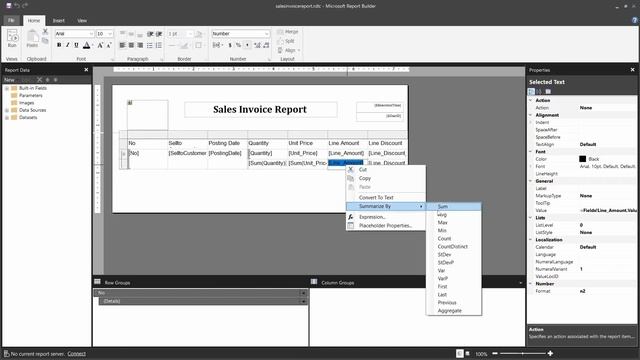The width and height of the screenshot is (640, 360).
Task: Delete item with Report Data X icon
Action: [x=39, y=80]
